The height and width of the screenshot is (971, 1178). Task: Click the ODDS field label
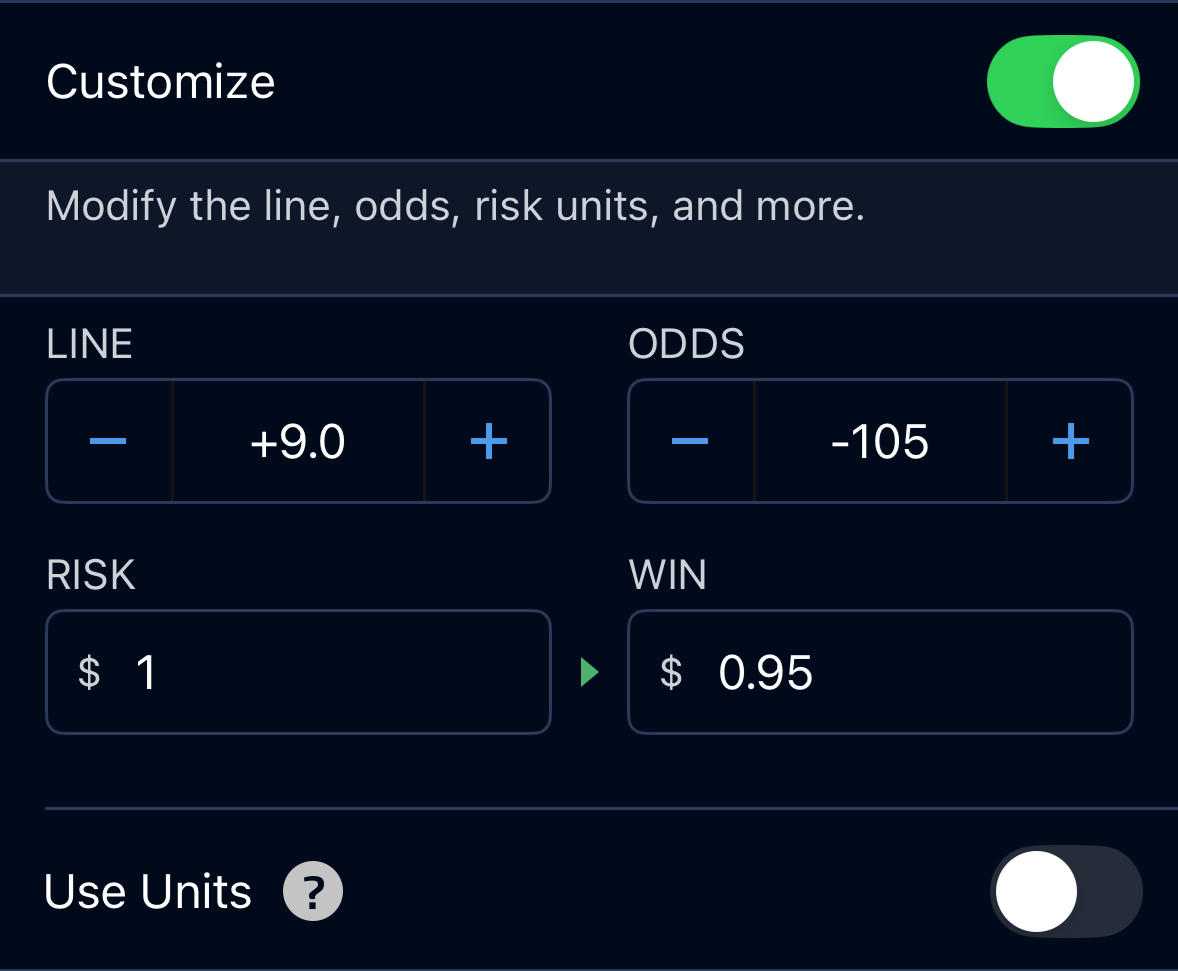[687, 344]
